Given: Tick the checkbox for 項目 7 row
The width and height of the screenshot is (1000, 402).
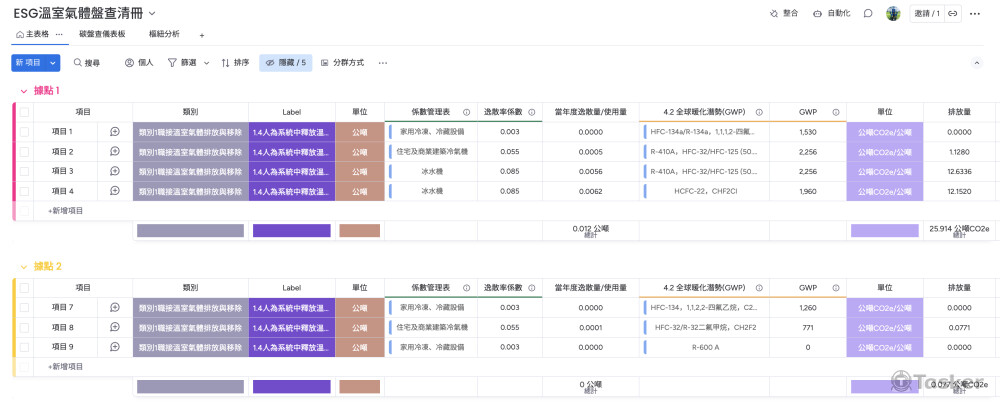Looking at the screenshot, I should [x=25, y=307].
